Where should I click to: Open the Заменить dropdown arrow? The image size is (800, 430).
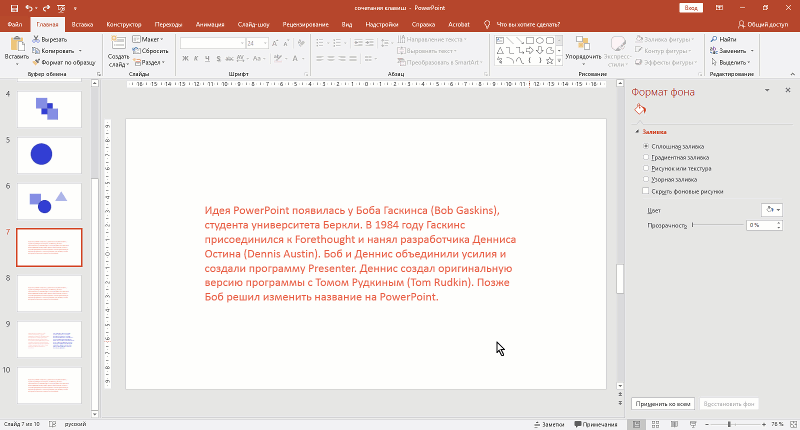(x=752, y=51)
